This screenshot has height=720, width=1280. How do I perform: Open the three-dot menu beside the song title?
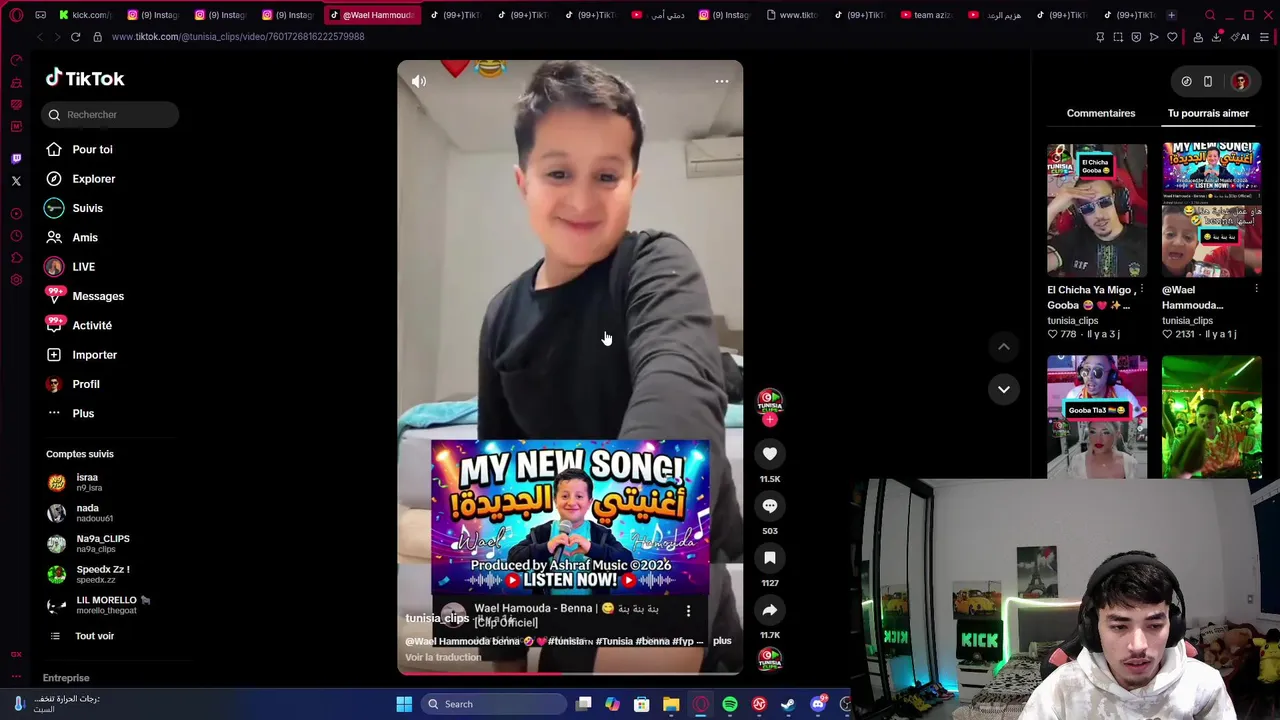[688, 610]
